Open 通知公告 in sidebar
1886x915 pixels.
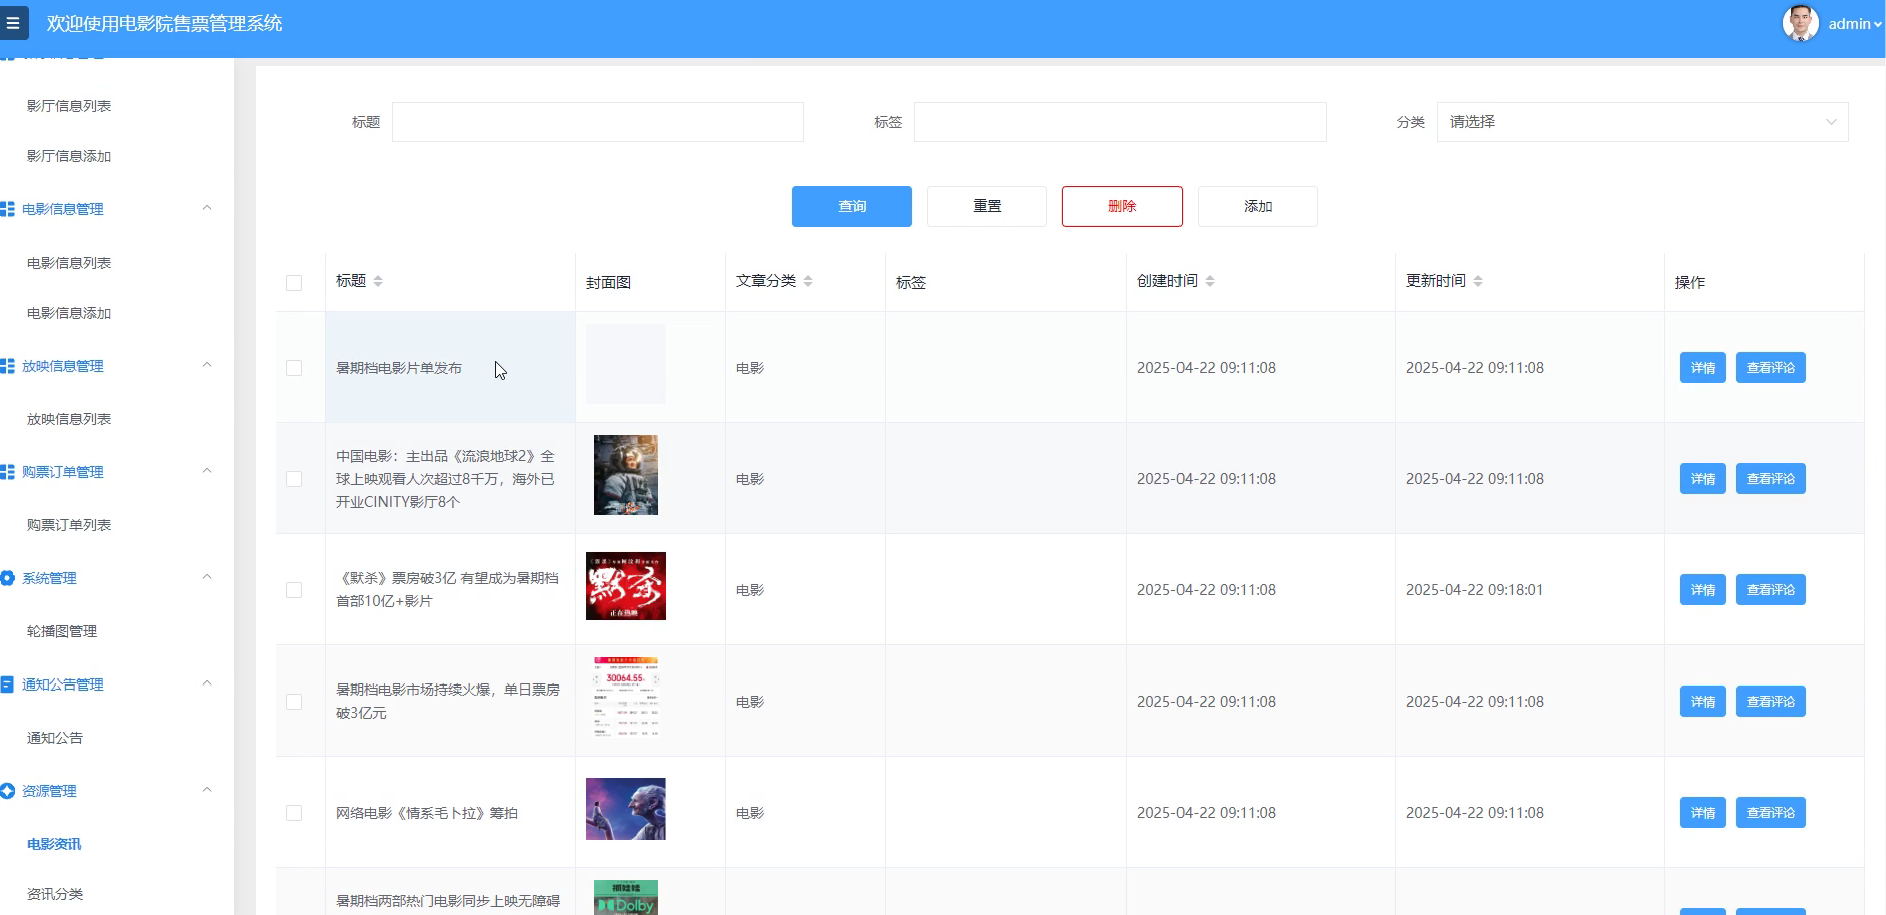(x=55, y=738)
